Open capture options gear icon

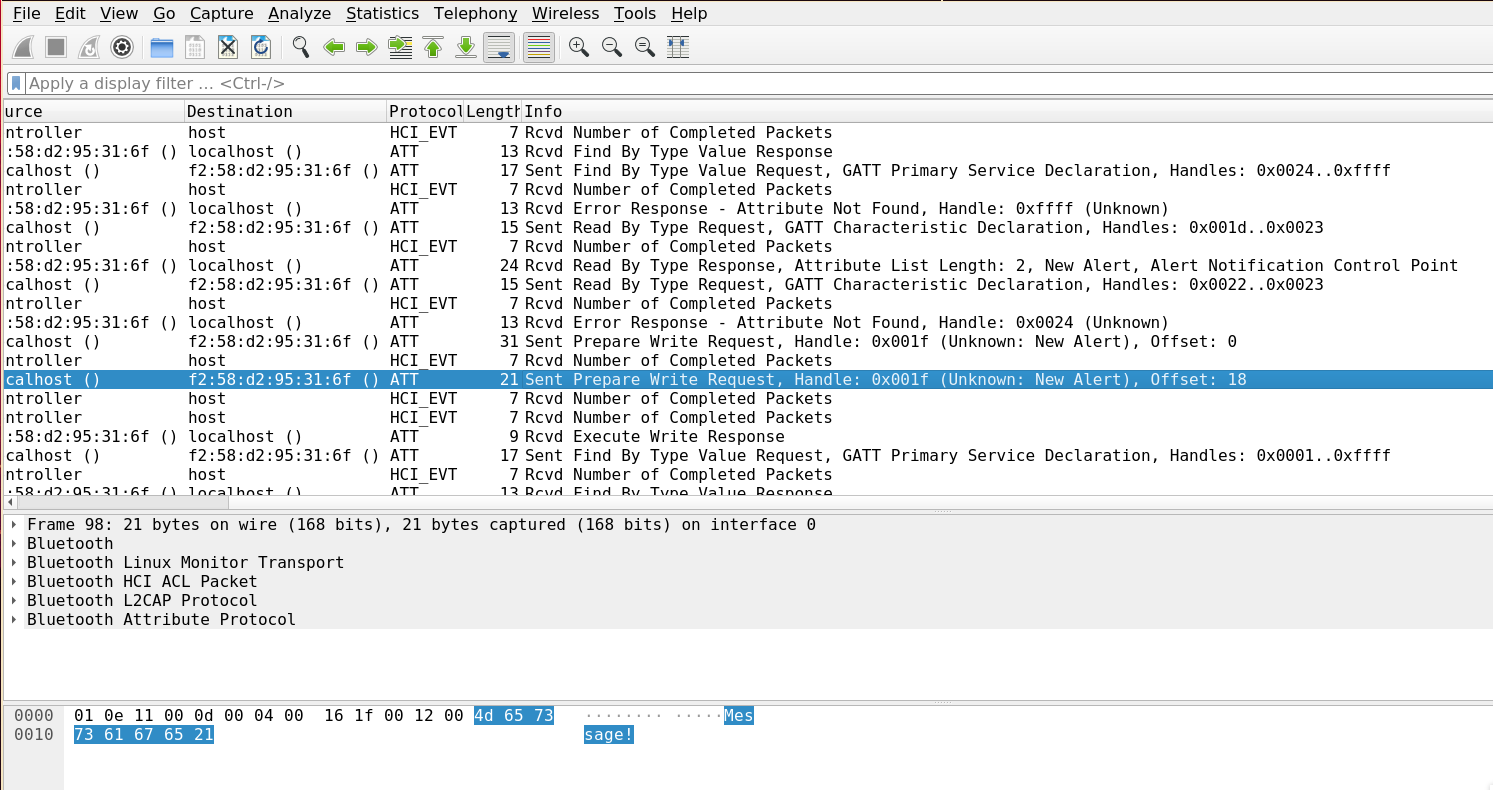122,47
